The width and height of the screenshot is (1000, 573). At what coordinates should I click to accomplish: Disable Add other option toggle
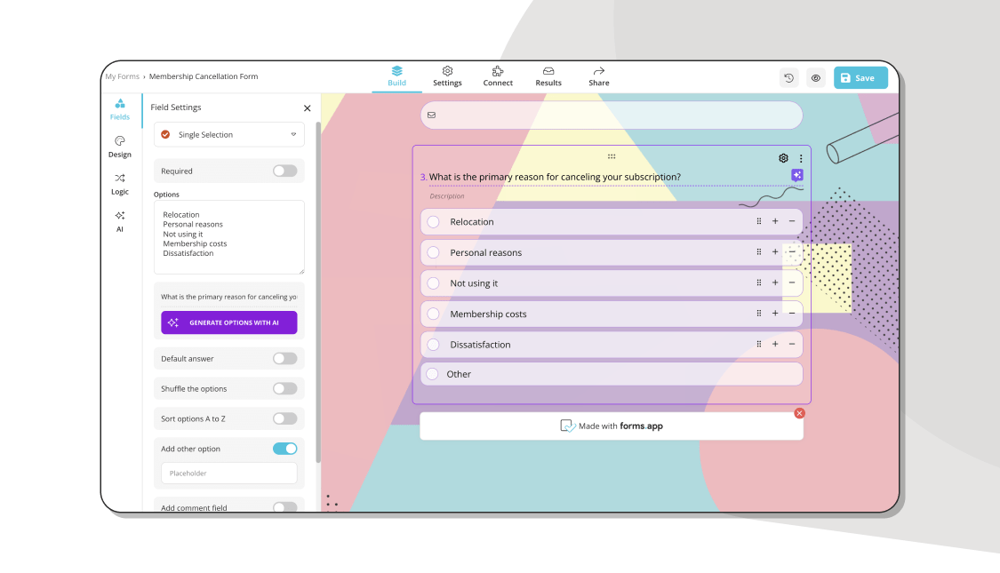285,449
